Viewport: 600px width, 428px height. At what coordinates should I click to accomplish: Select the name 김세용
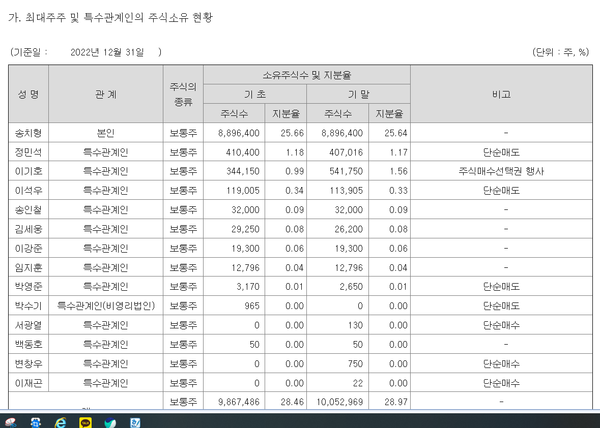pos(28,229)
